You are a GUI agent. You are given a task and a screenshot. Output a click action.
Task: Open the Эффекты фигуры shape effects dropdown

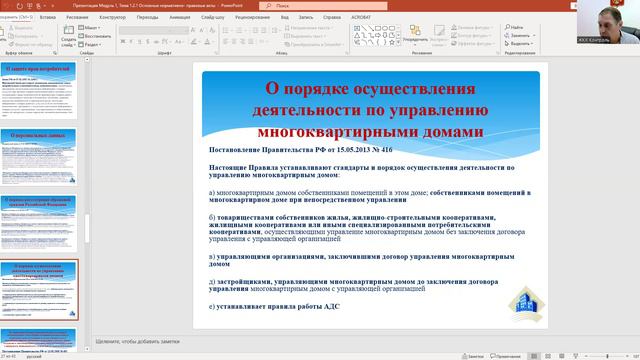(x=473, y=43)
